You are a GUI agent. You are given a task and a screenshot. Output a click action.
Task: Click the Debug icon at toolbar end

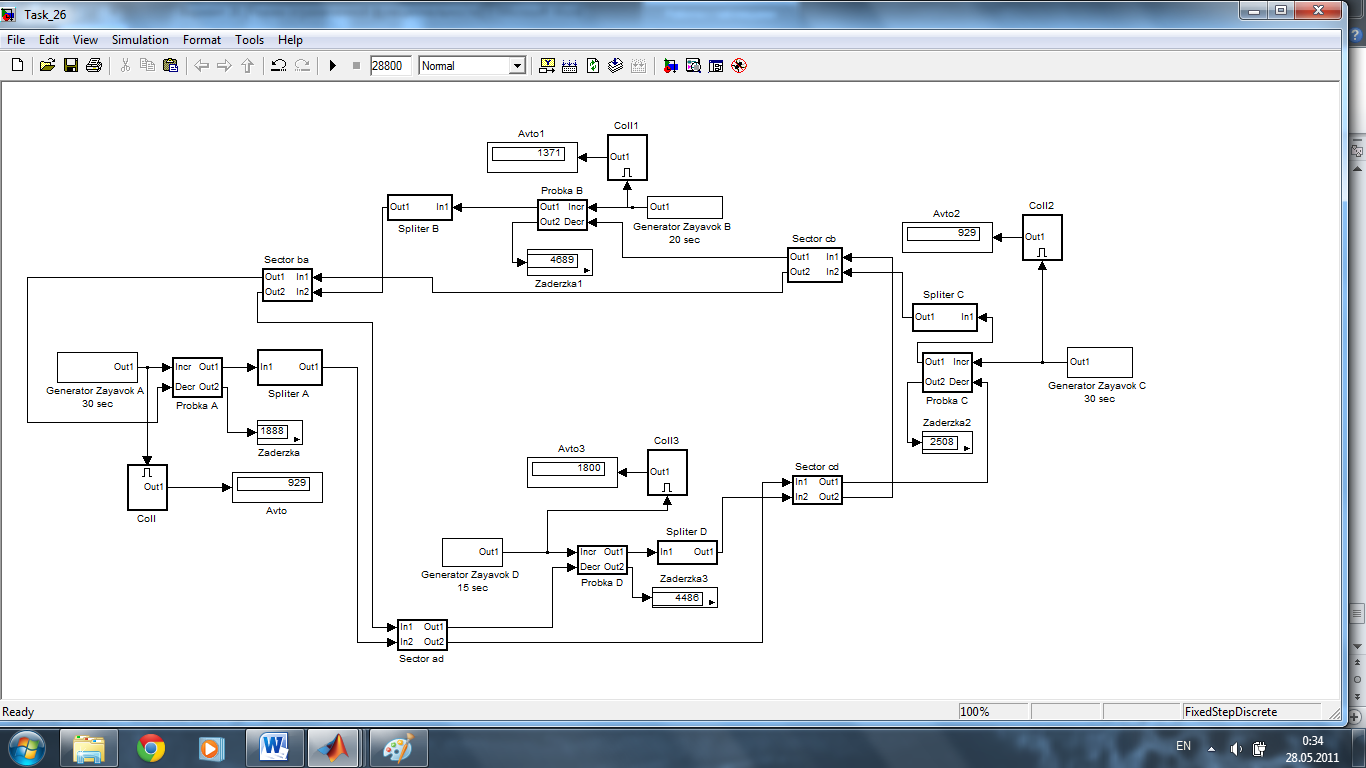click(739, 66)
